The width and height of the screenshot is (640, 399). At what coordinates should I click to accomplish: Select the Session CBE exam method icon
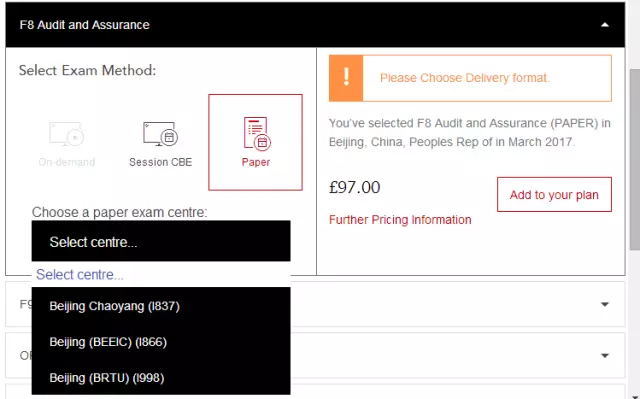point(160,134)
